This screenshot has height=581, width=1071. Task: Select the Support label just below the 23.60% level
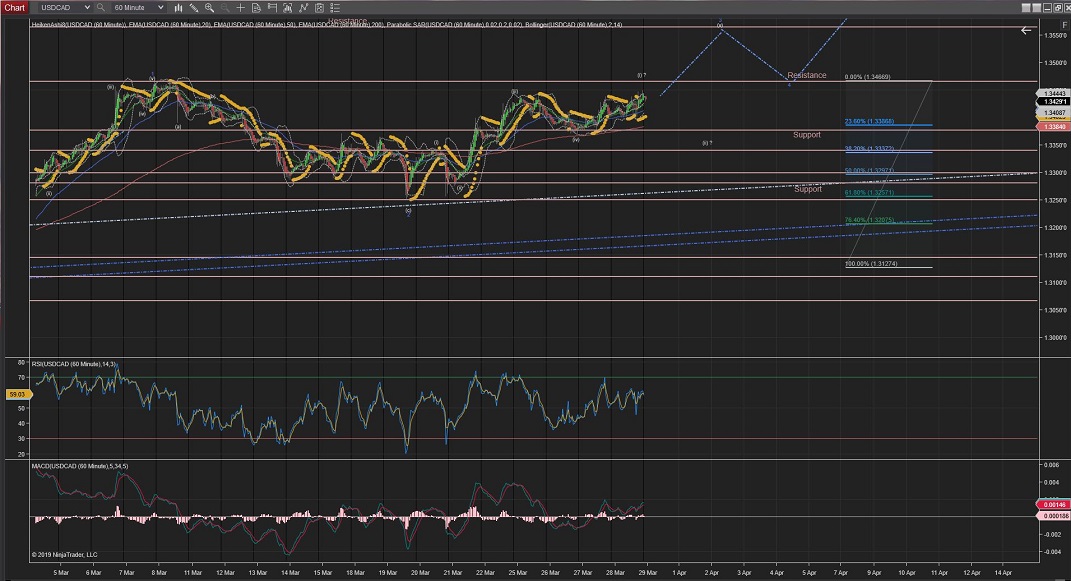click(x=807, y=134)
